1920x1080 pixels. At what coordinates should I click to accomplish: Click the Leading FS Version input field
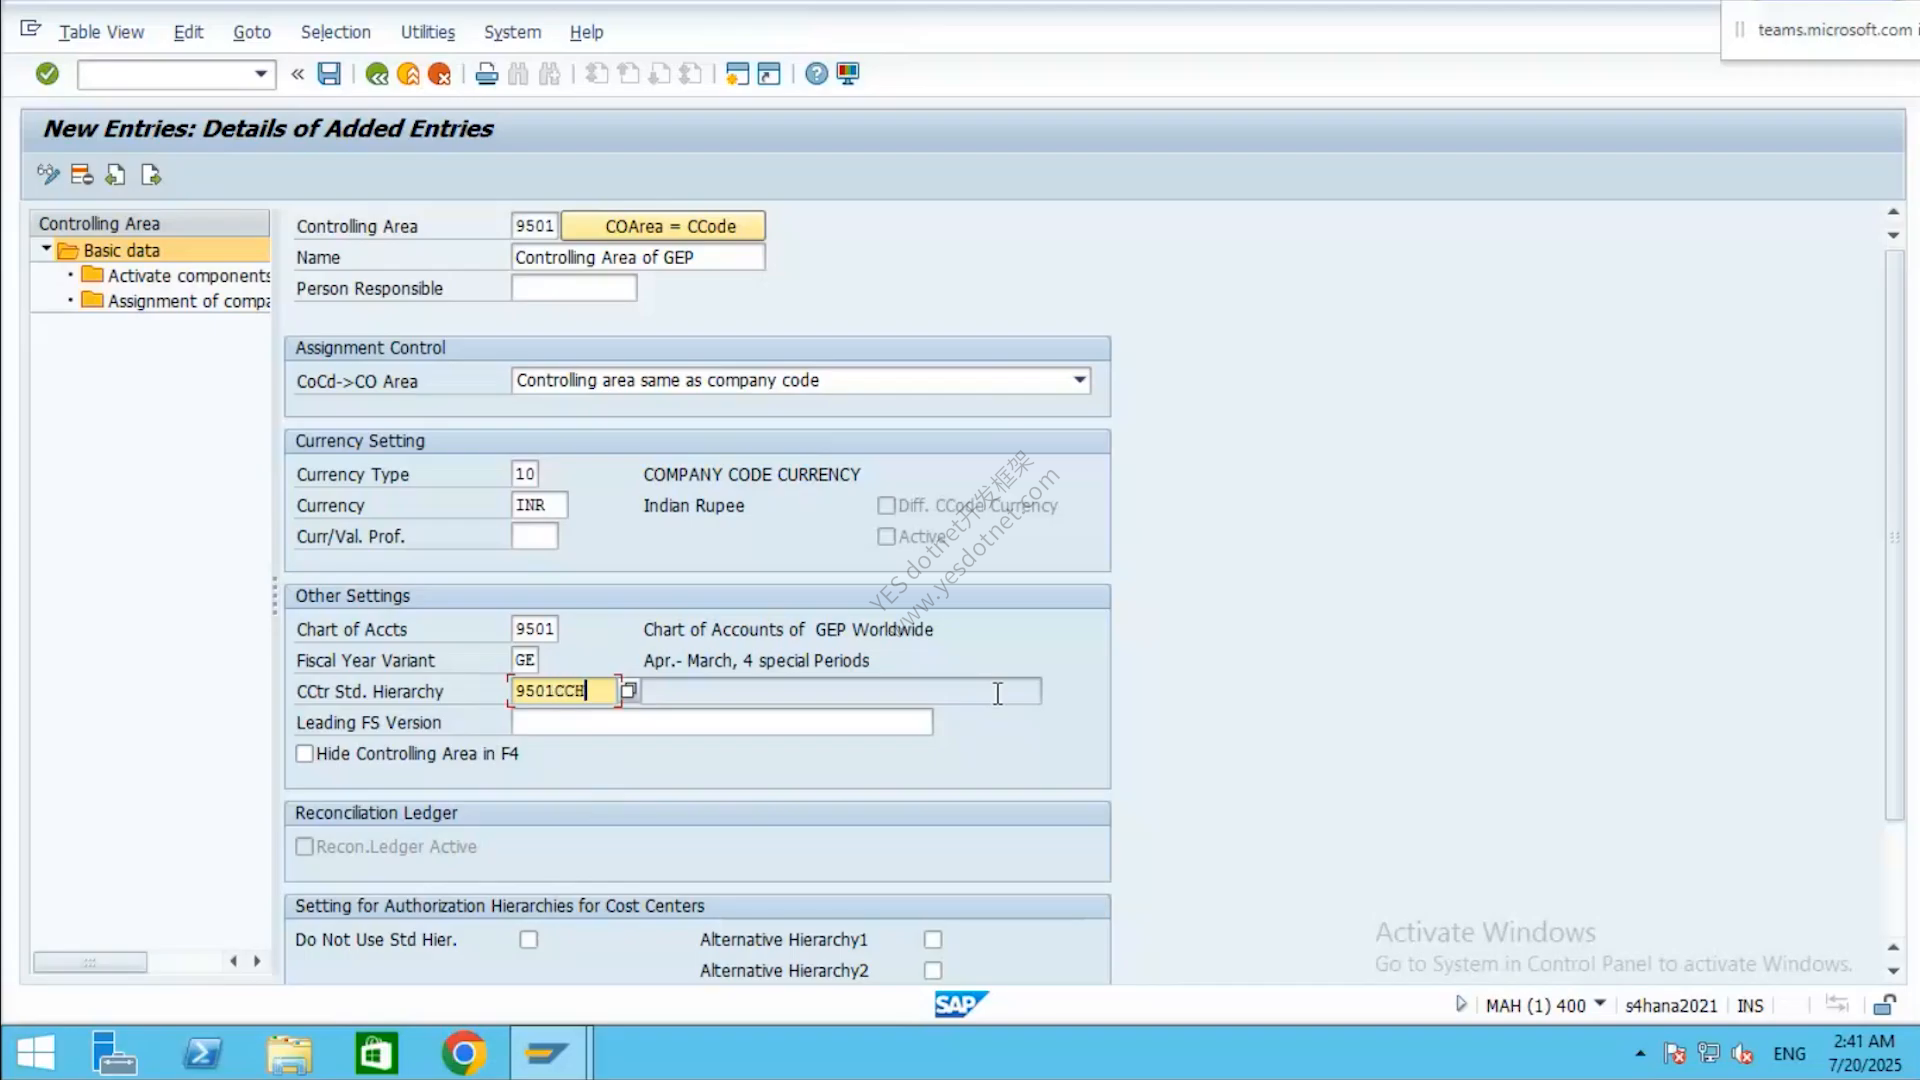722,722
